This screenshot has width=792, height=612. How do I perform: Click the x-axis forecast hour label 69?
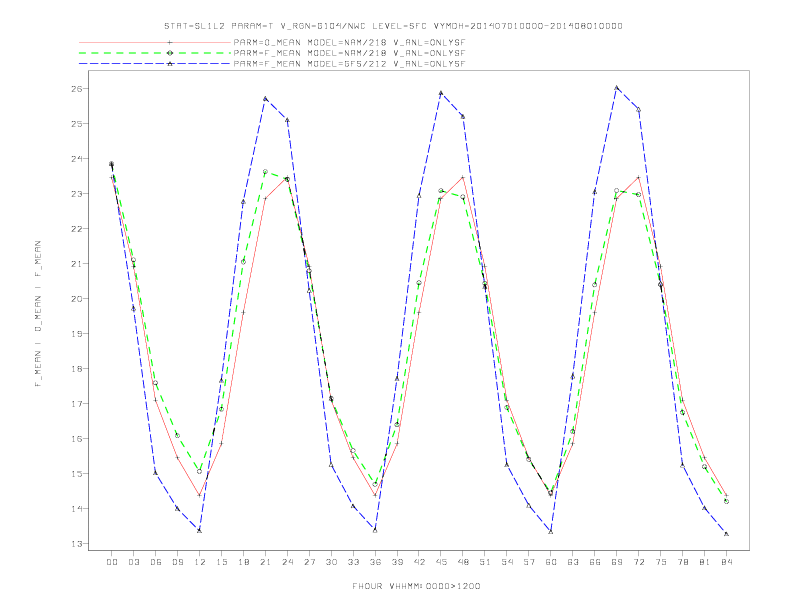[617, 562]
